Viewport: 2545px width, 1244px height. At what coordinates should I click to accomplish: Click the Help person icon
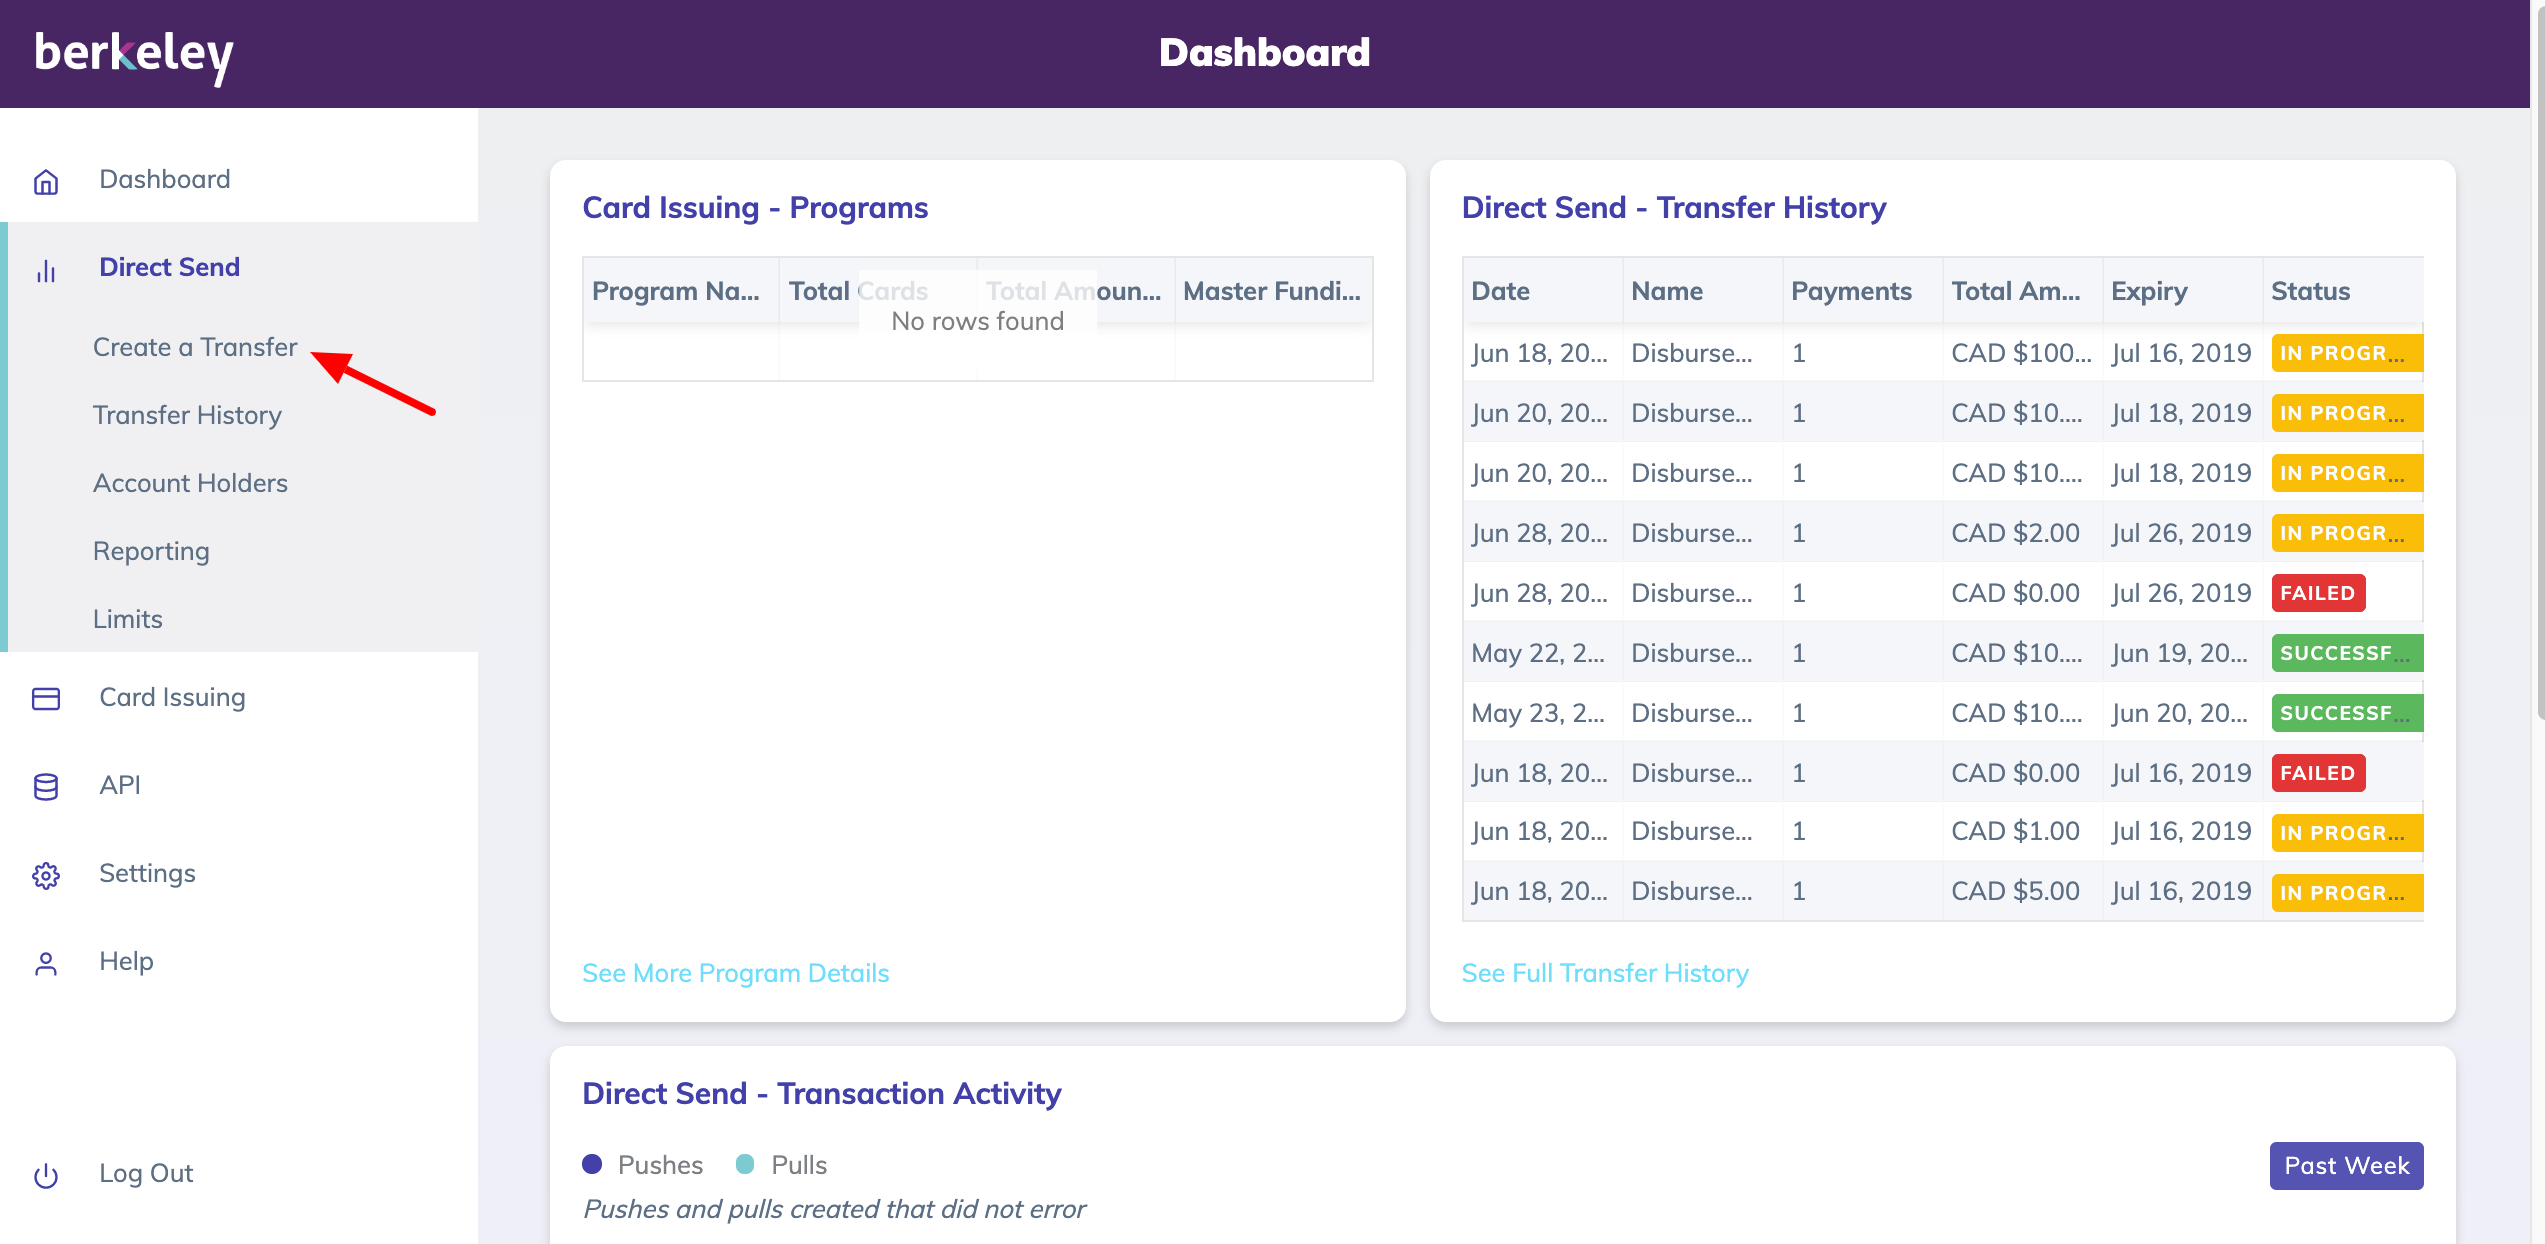(x=46, y=963)
